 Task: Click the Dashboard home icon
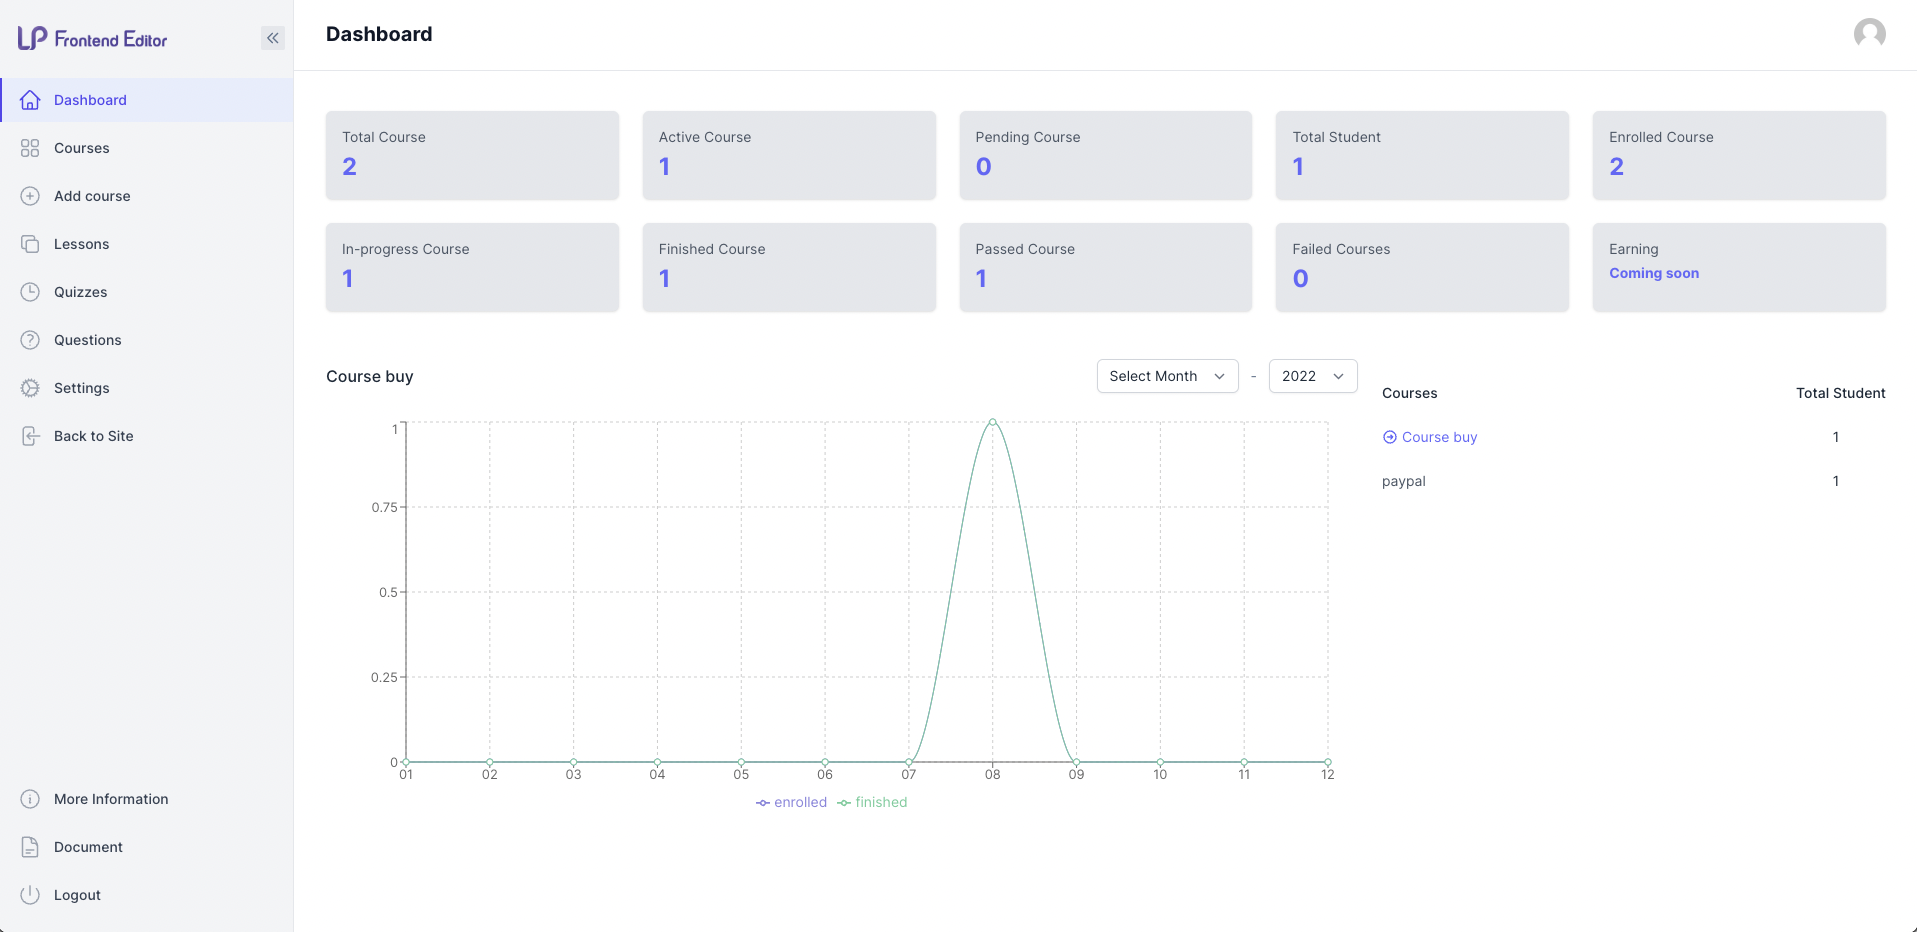(x=30, y=100)
